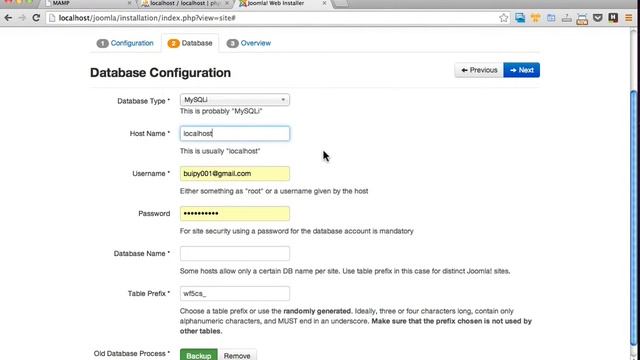Open the gray keyboard extension icon
This screenshot has width=640, height=360.
(x=567, y=18)
